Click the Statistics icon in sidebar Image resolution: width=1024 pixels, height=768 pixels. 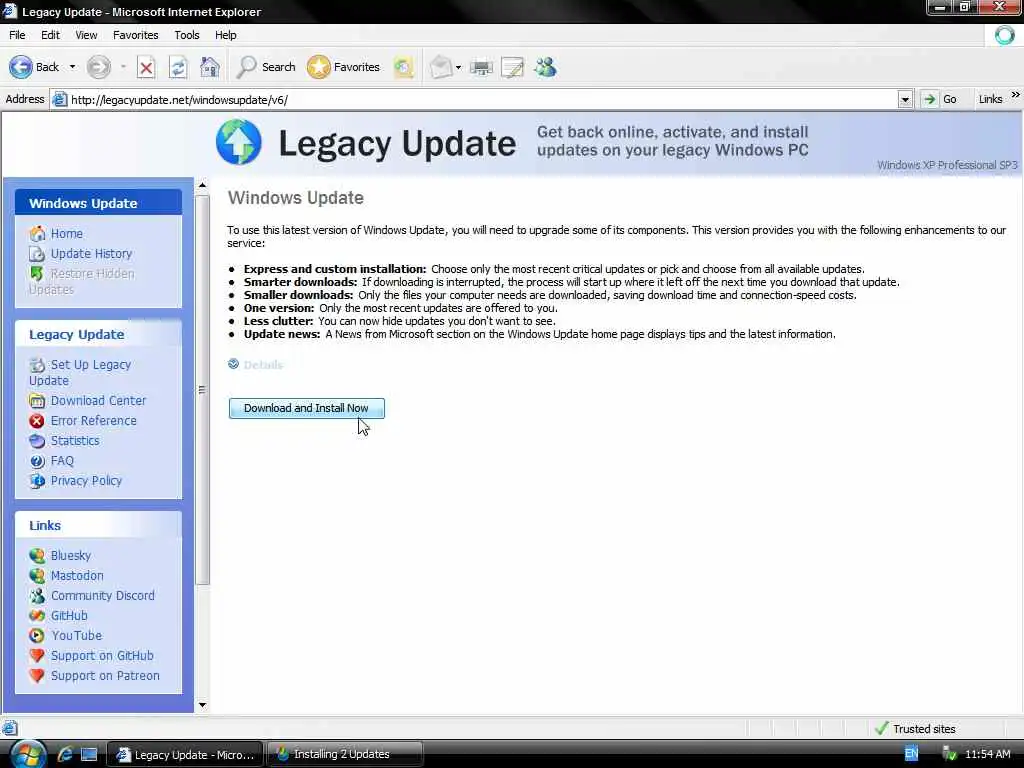[37, 441]
